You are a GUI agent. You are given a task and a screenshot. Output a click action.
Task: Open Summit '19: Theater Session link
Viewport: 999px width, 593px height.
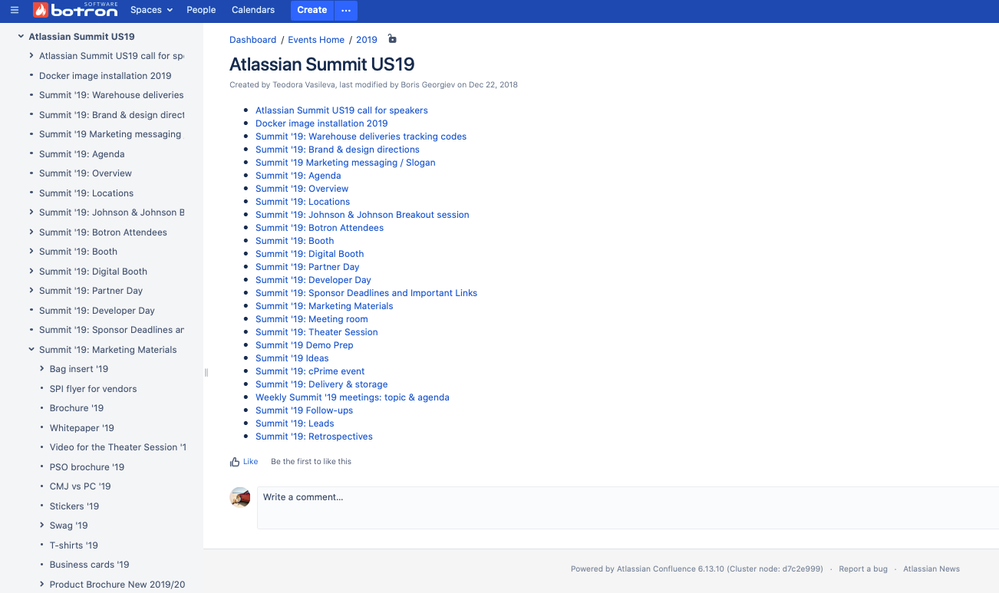(x=317, y=332)
